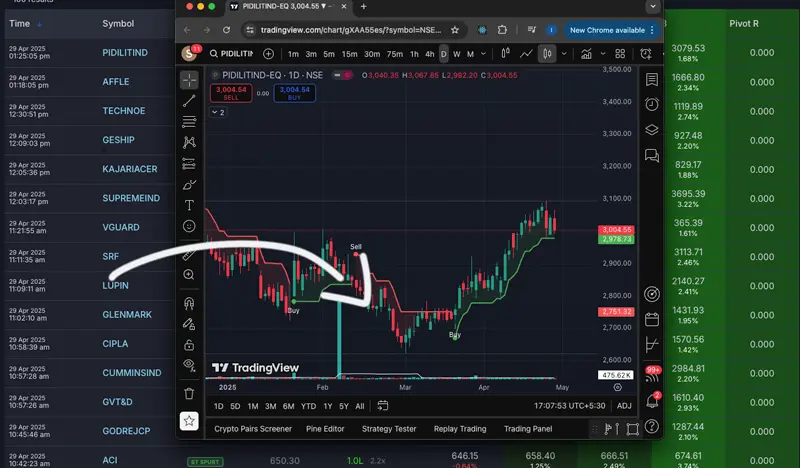Expand the time interval dropdown arrow
This screenshot has width=800, height=468.
coord(483,54)
